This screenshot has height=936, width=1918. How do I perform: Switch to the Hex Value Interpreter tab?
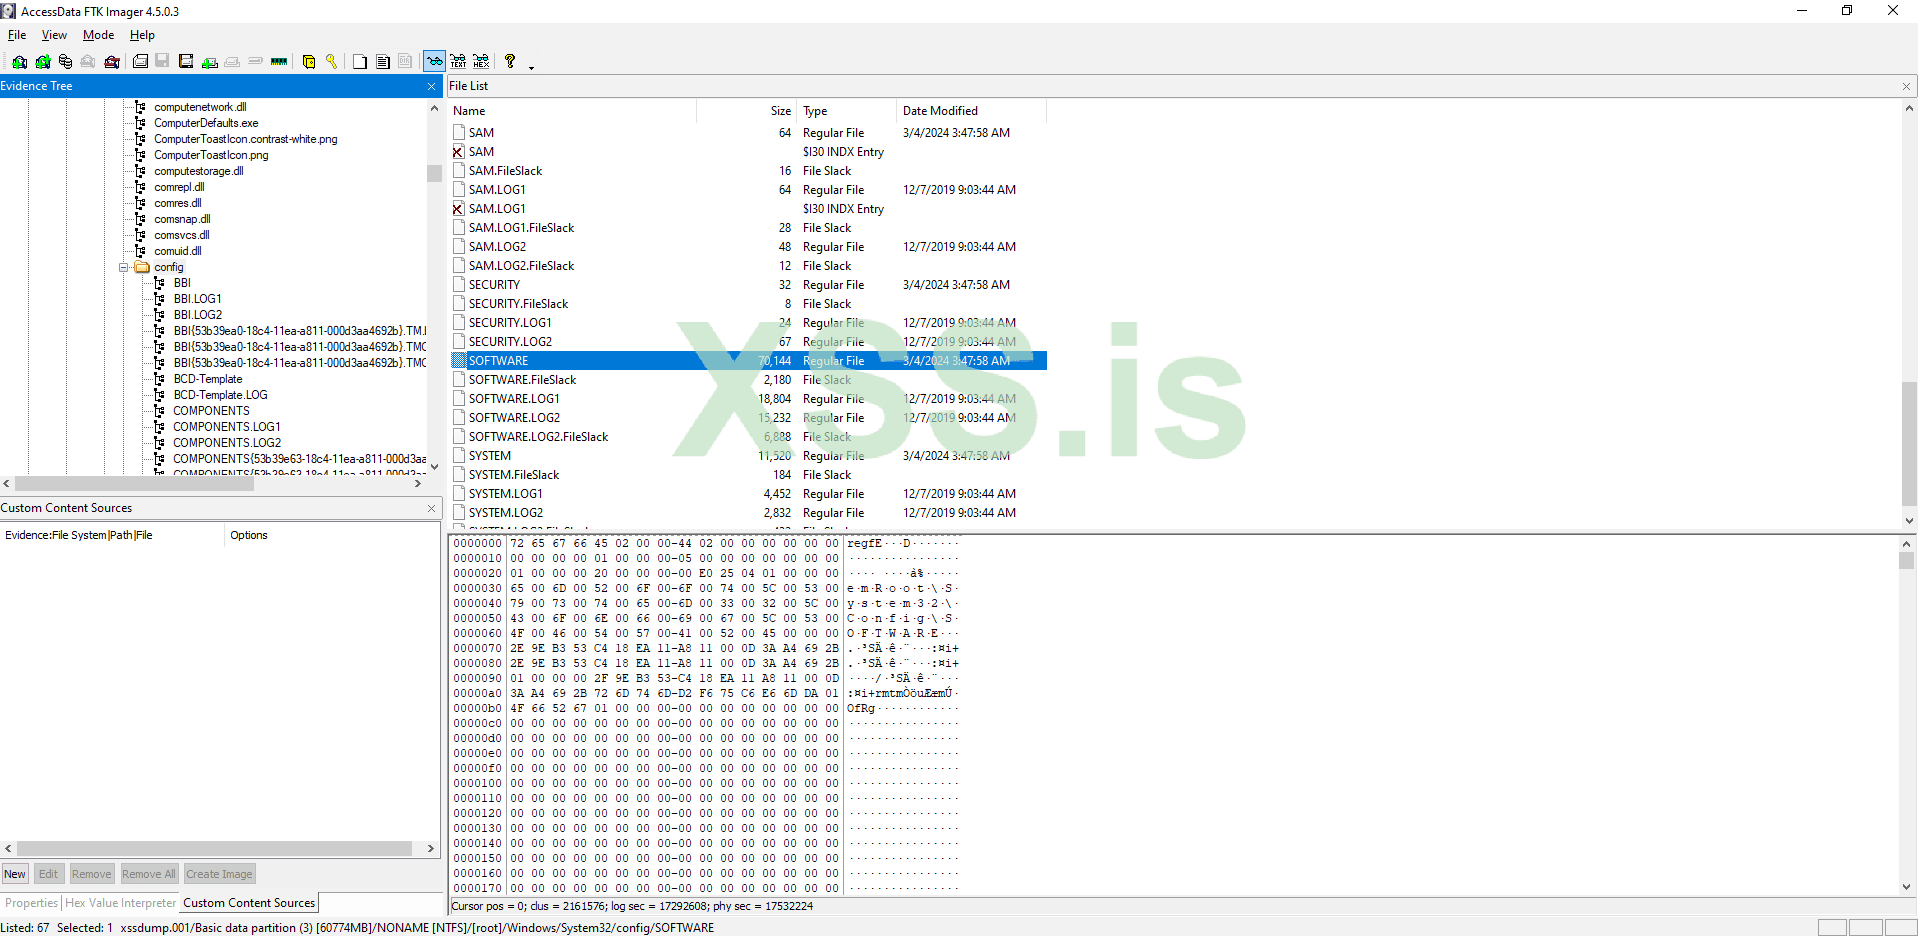(120, 903)
